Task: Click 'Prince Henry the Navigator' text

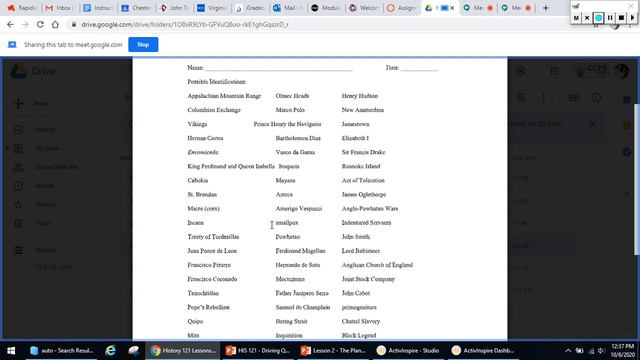Action: (x=287, y=124)
